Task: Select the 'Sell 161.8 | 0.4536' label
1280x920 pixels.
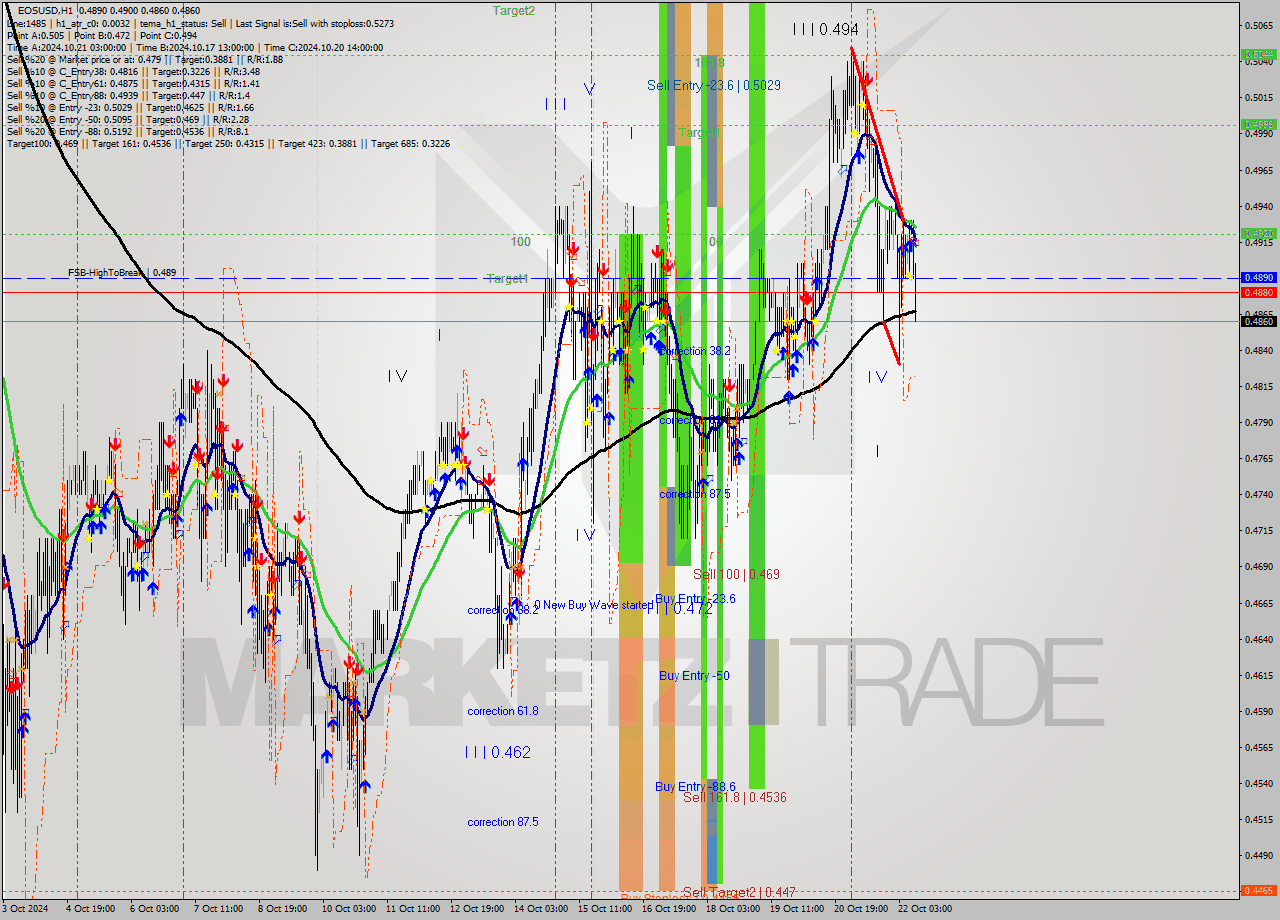Action: [734, 797]
